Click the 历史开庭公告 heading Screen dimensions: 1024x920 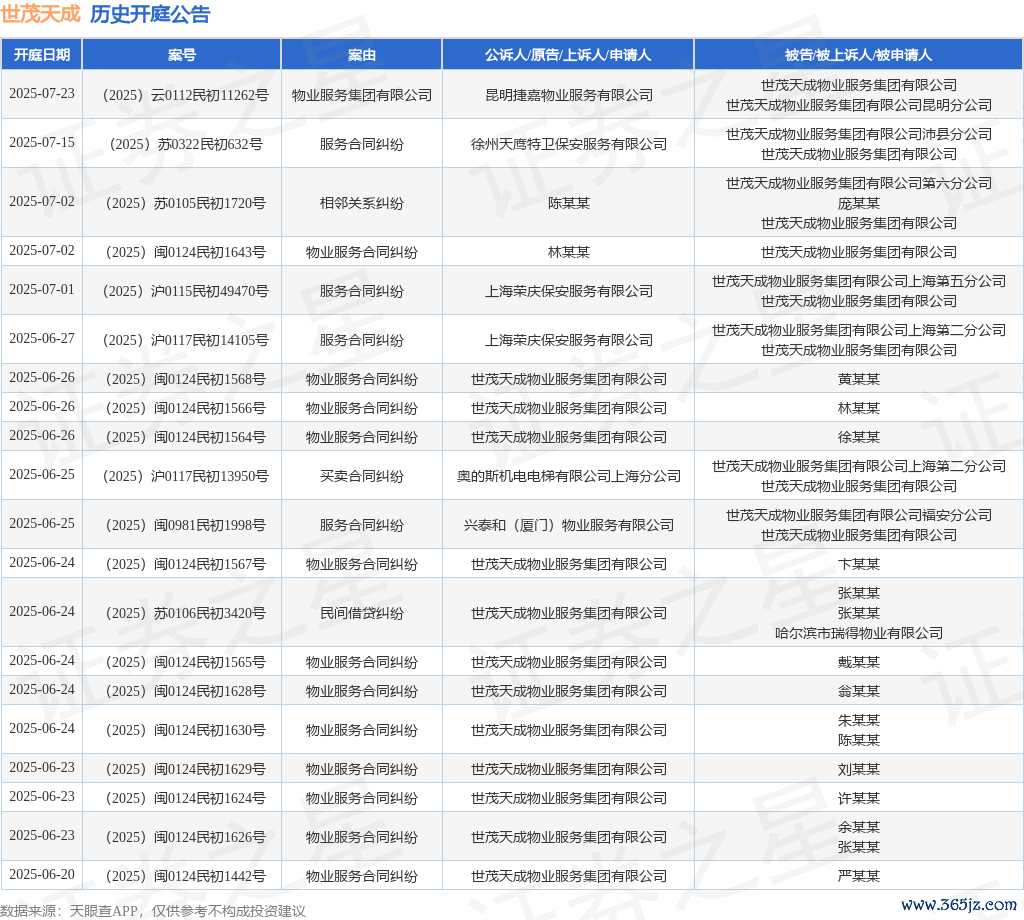coord(150,14)
